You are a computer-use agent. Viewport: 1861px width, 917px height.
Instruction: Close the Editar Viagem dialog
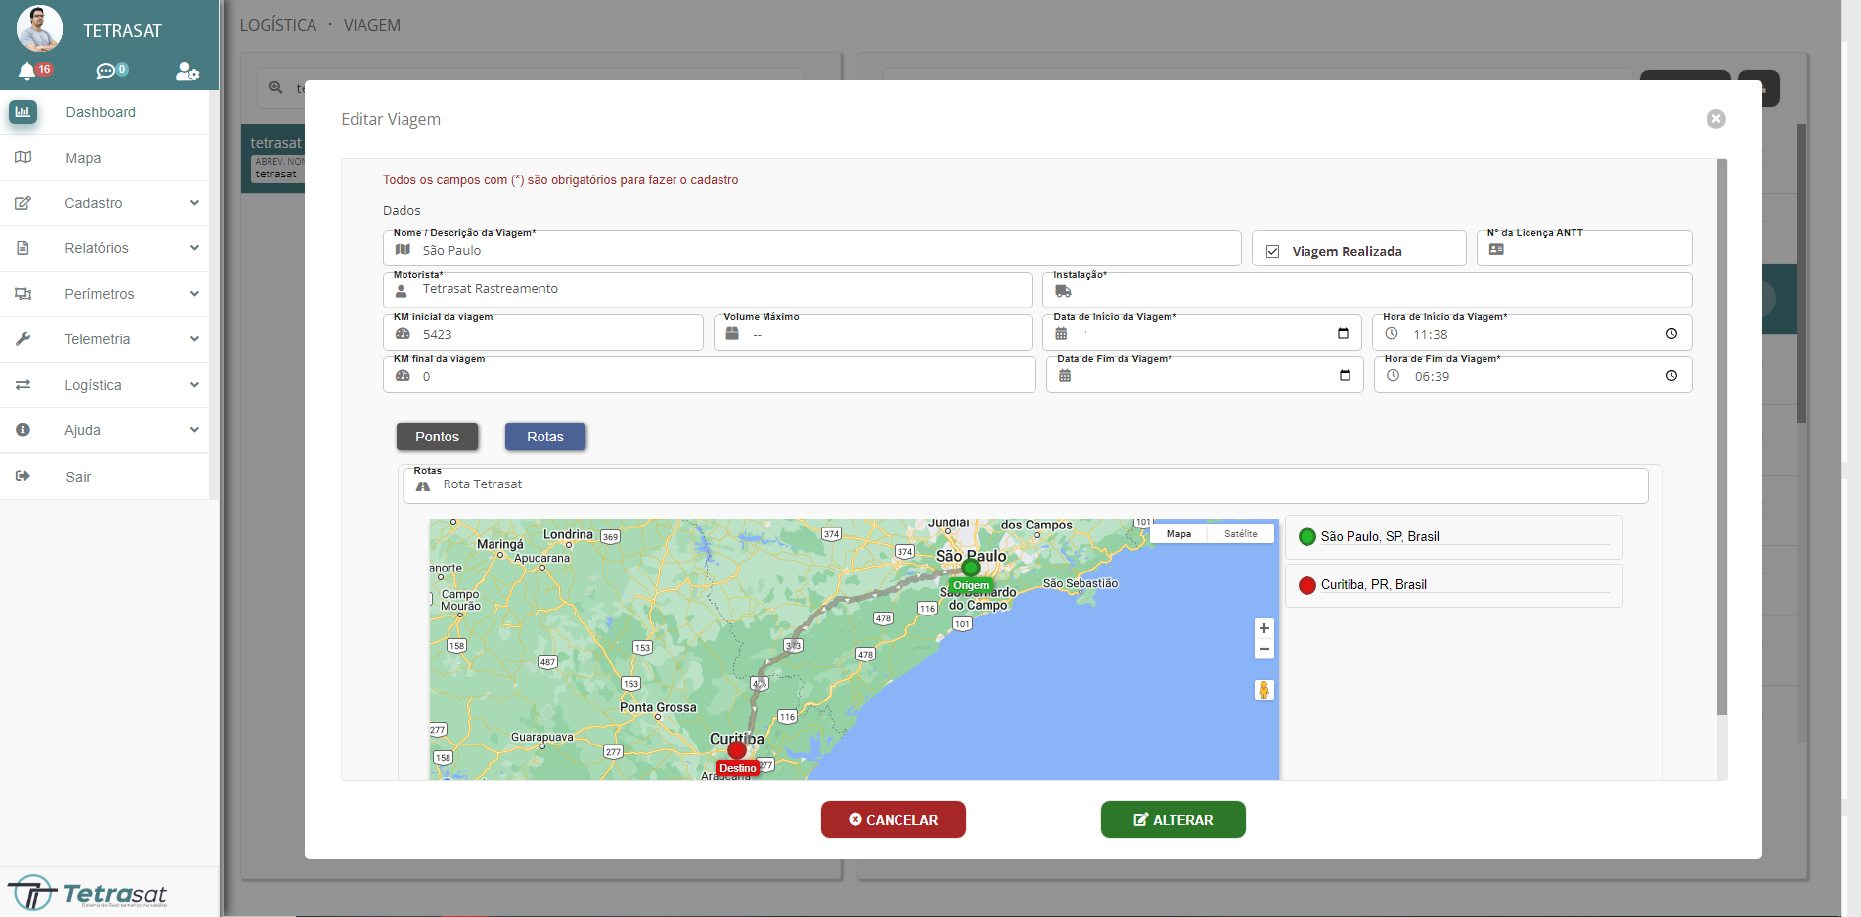click(1716, 119)
